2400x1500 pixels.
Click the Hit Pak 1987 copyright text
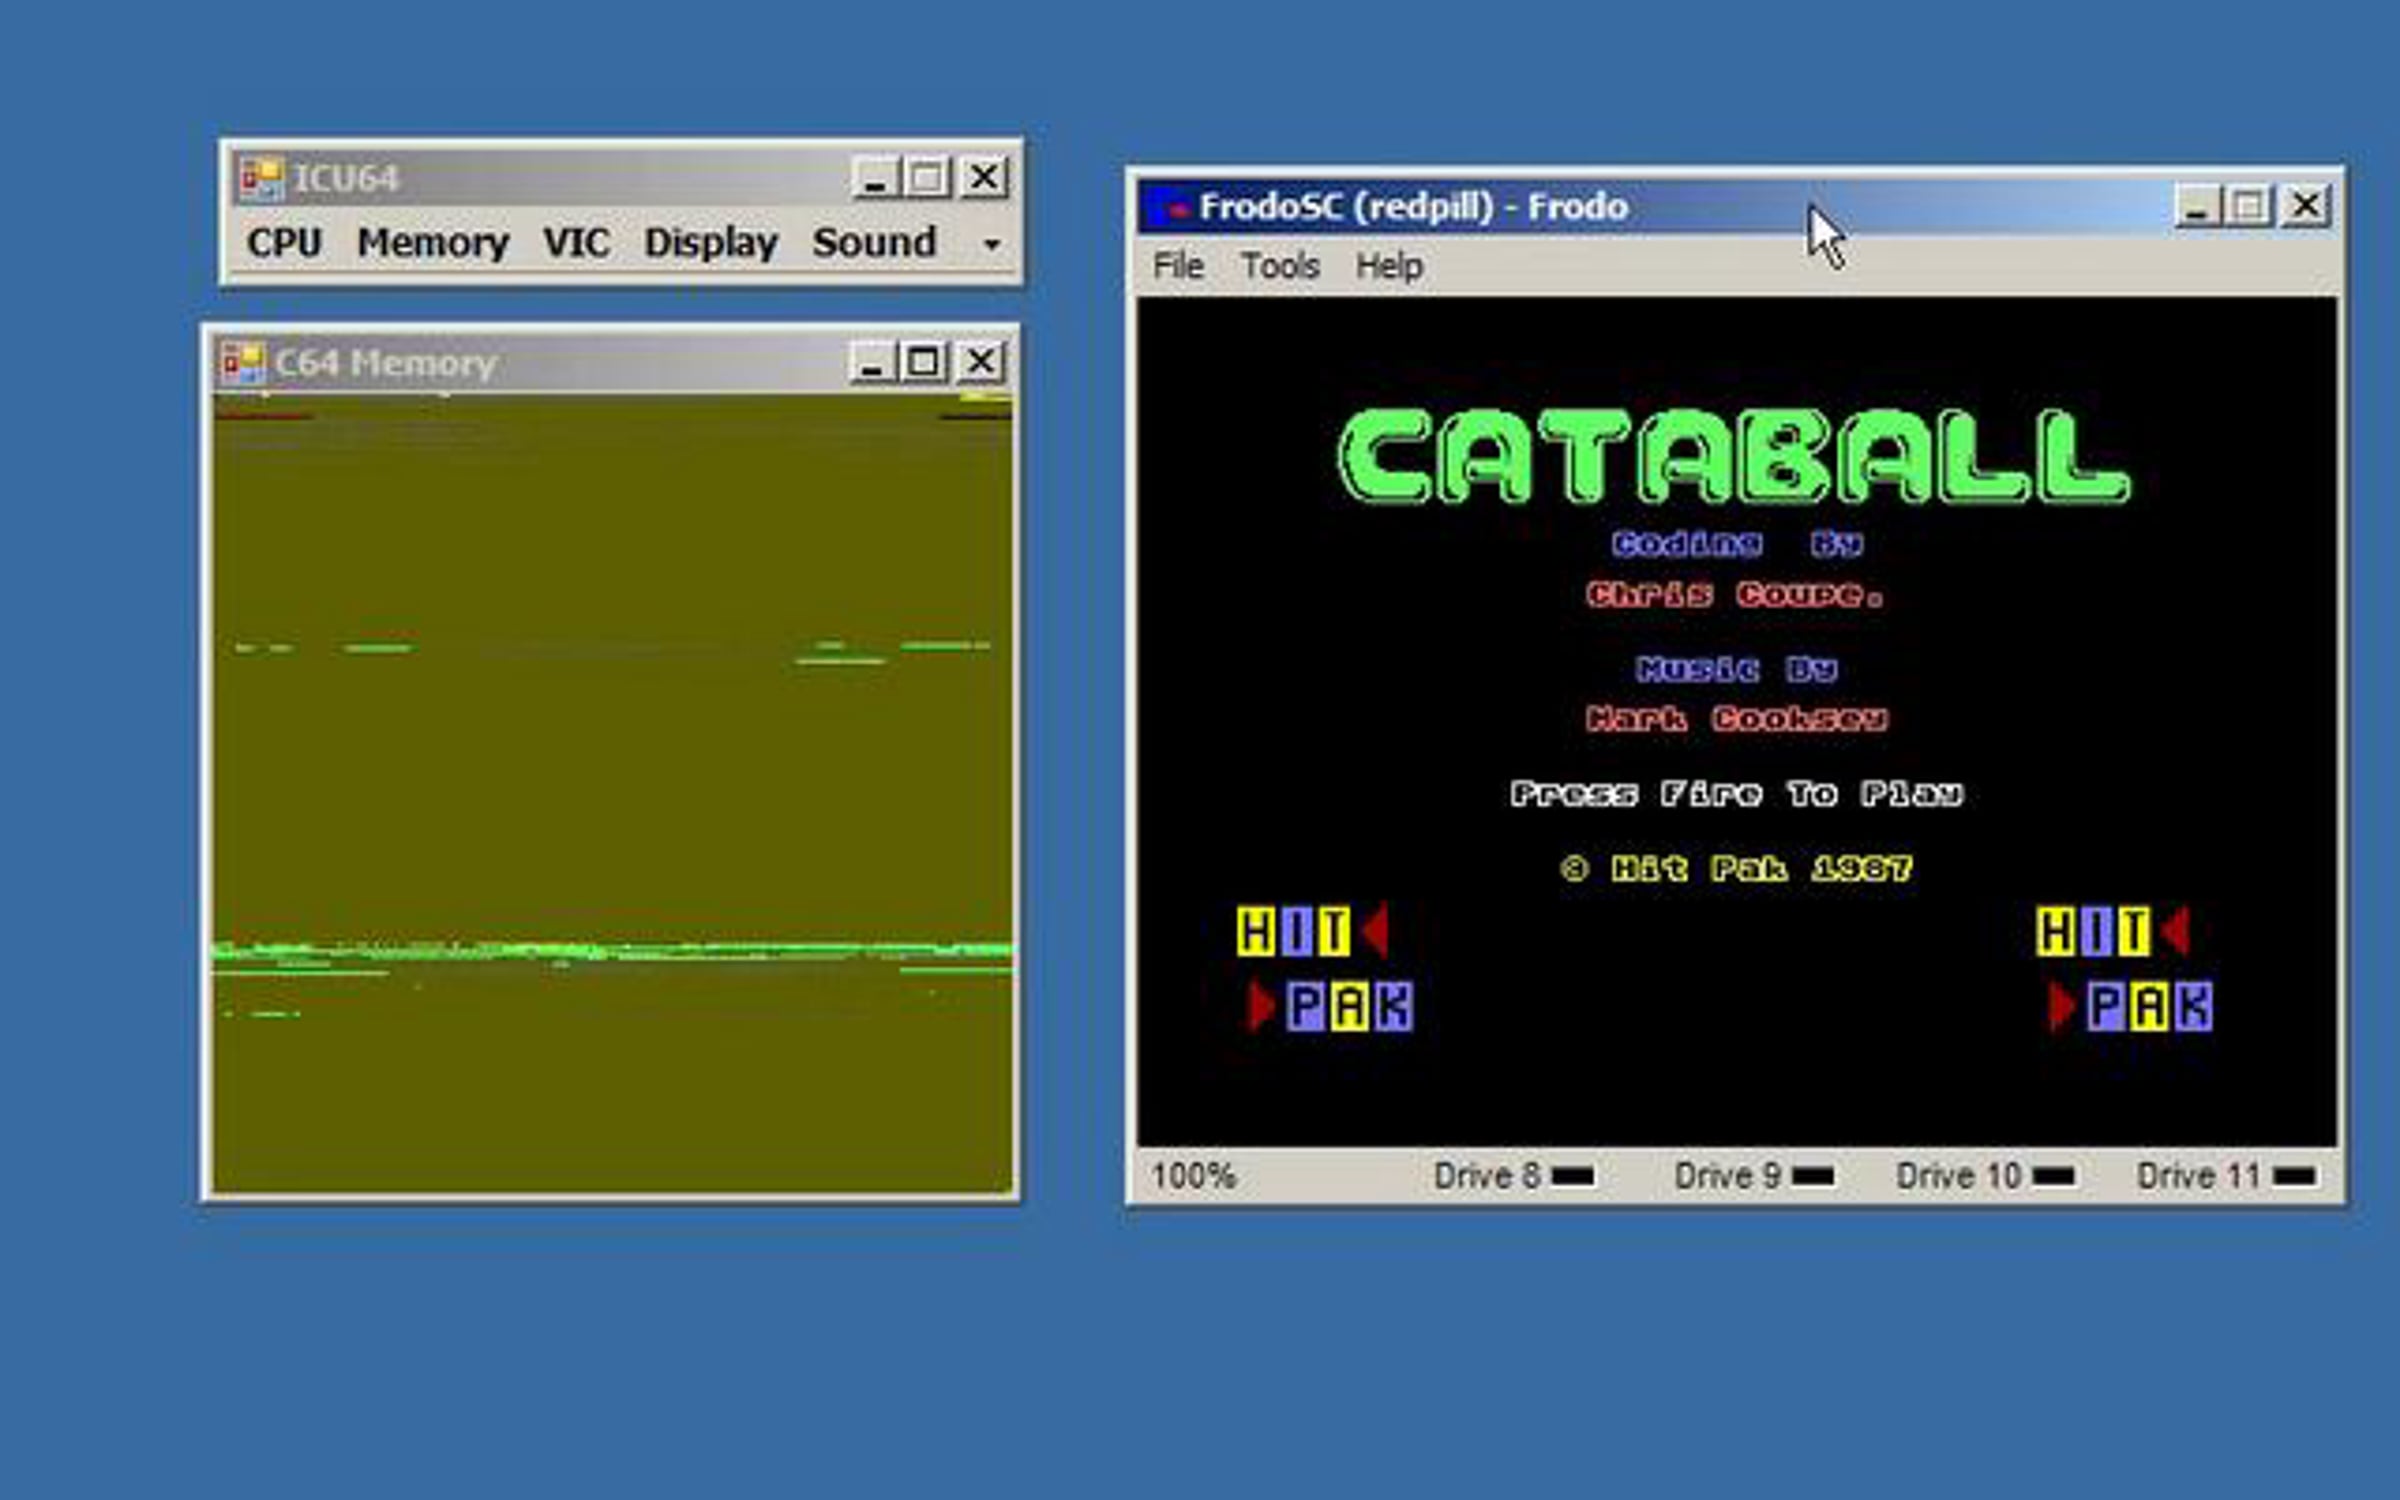tap(1737, 868)
